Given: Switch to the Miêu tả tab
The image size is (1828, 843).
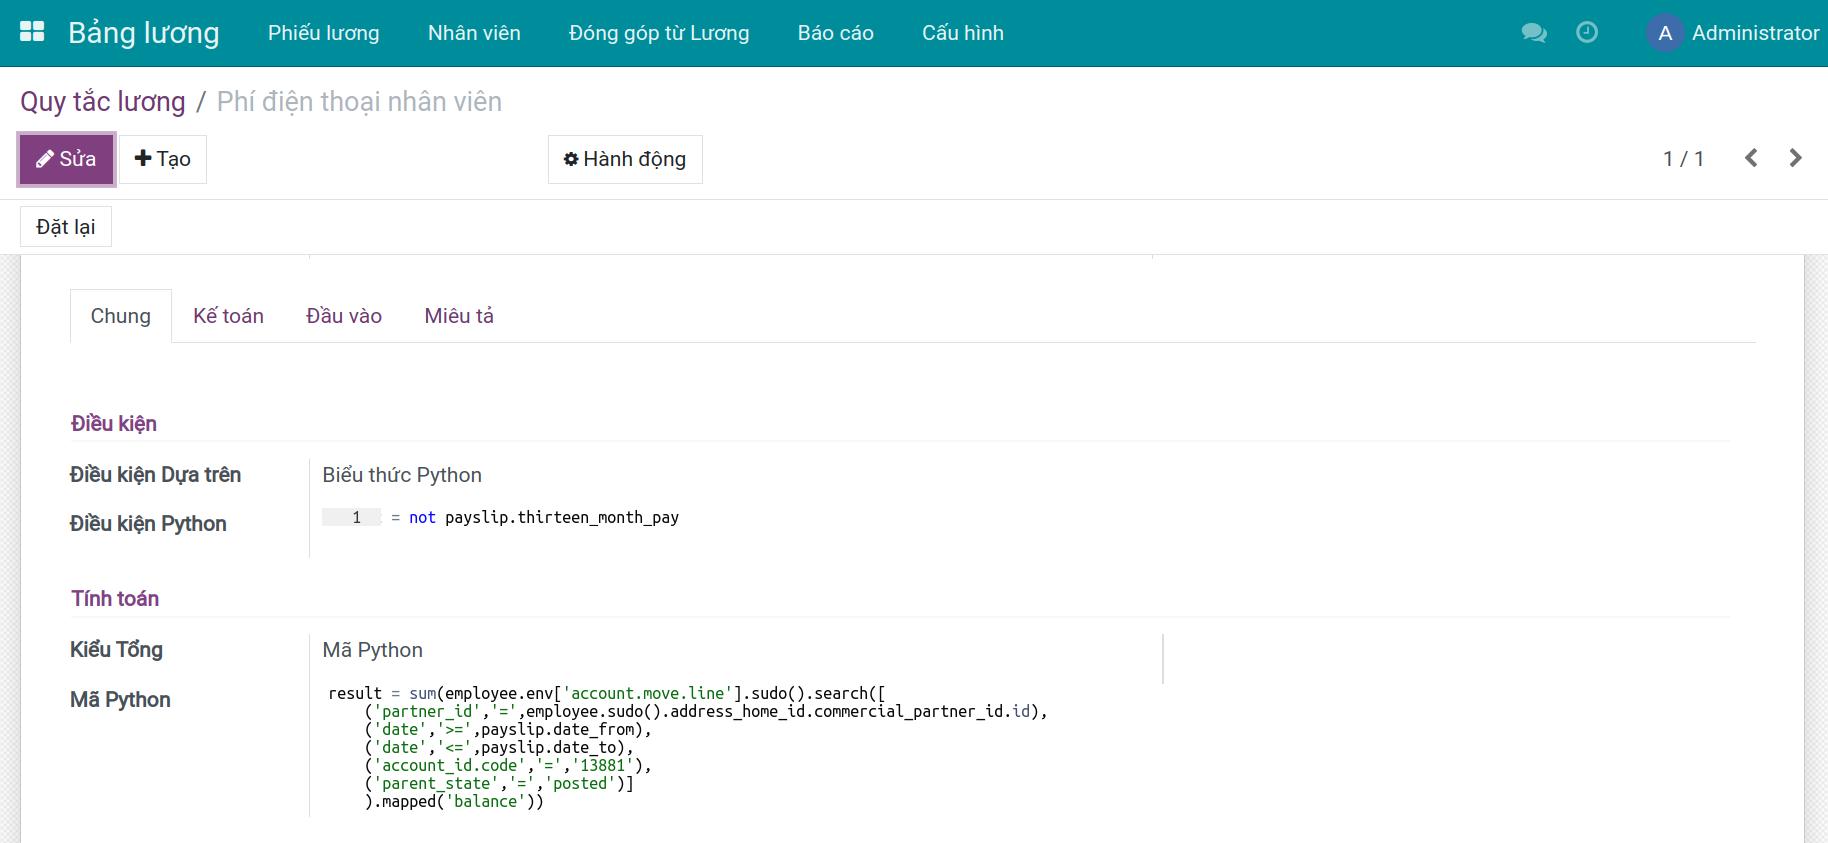Looking at the screenshot, I should (x=459, y=316).
